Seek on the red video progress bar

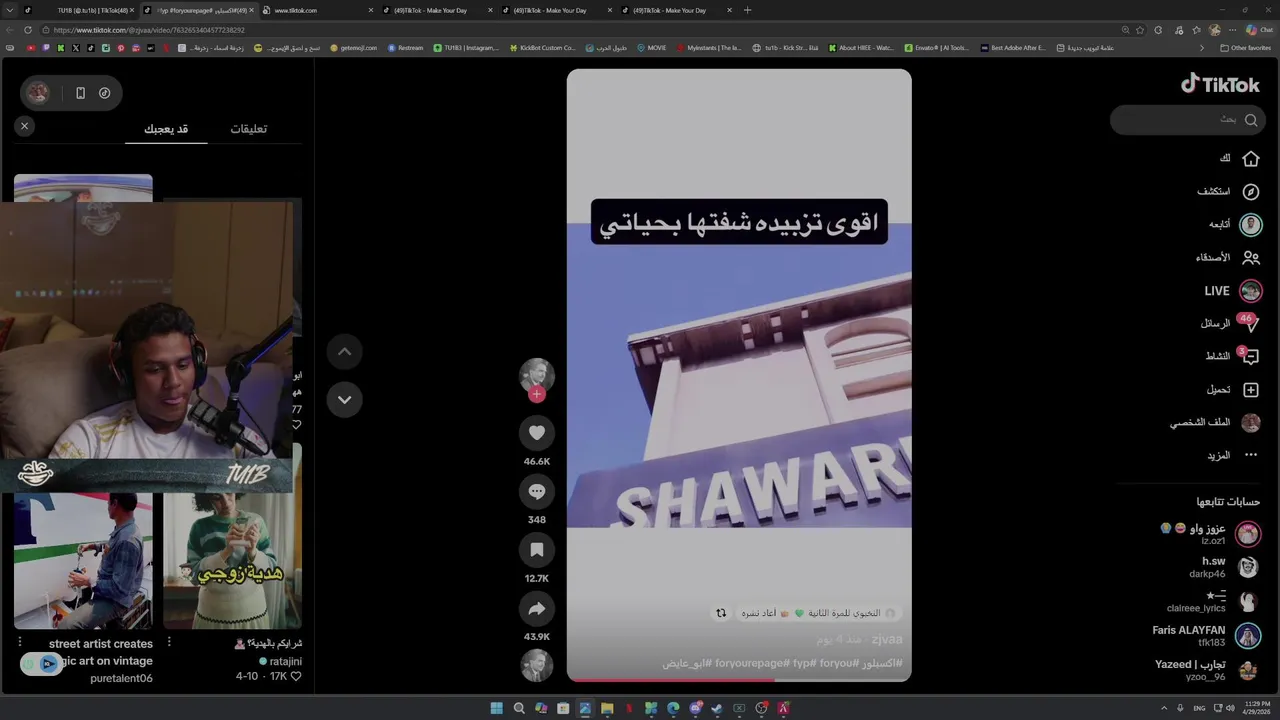[739, 679]
